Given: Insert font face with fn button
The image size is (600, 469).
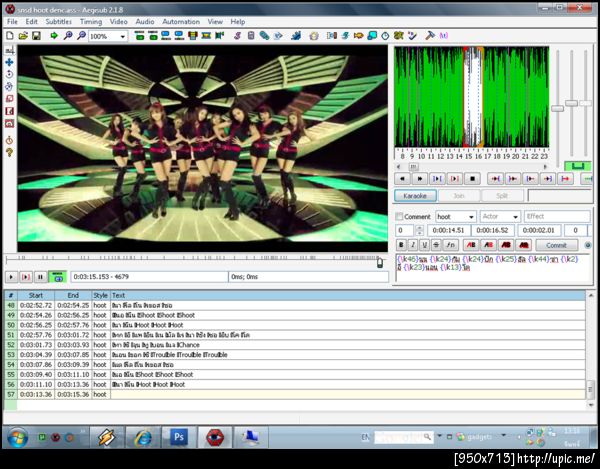Looking at the screenshot, I should [451, 245].
